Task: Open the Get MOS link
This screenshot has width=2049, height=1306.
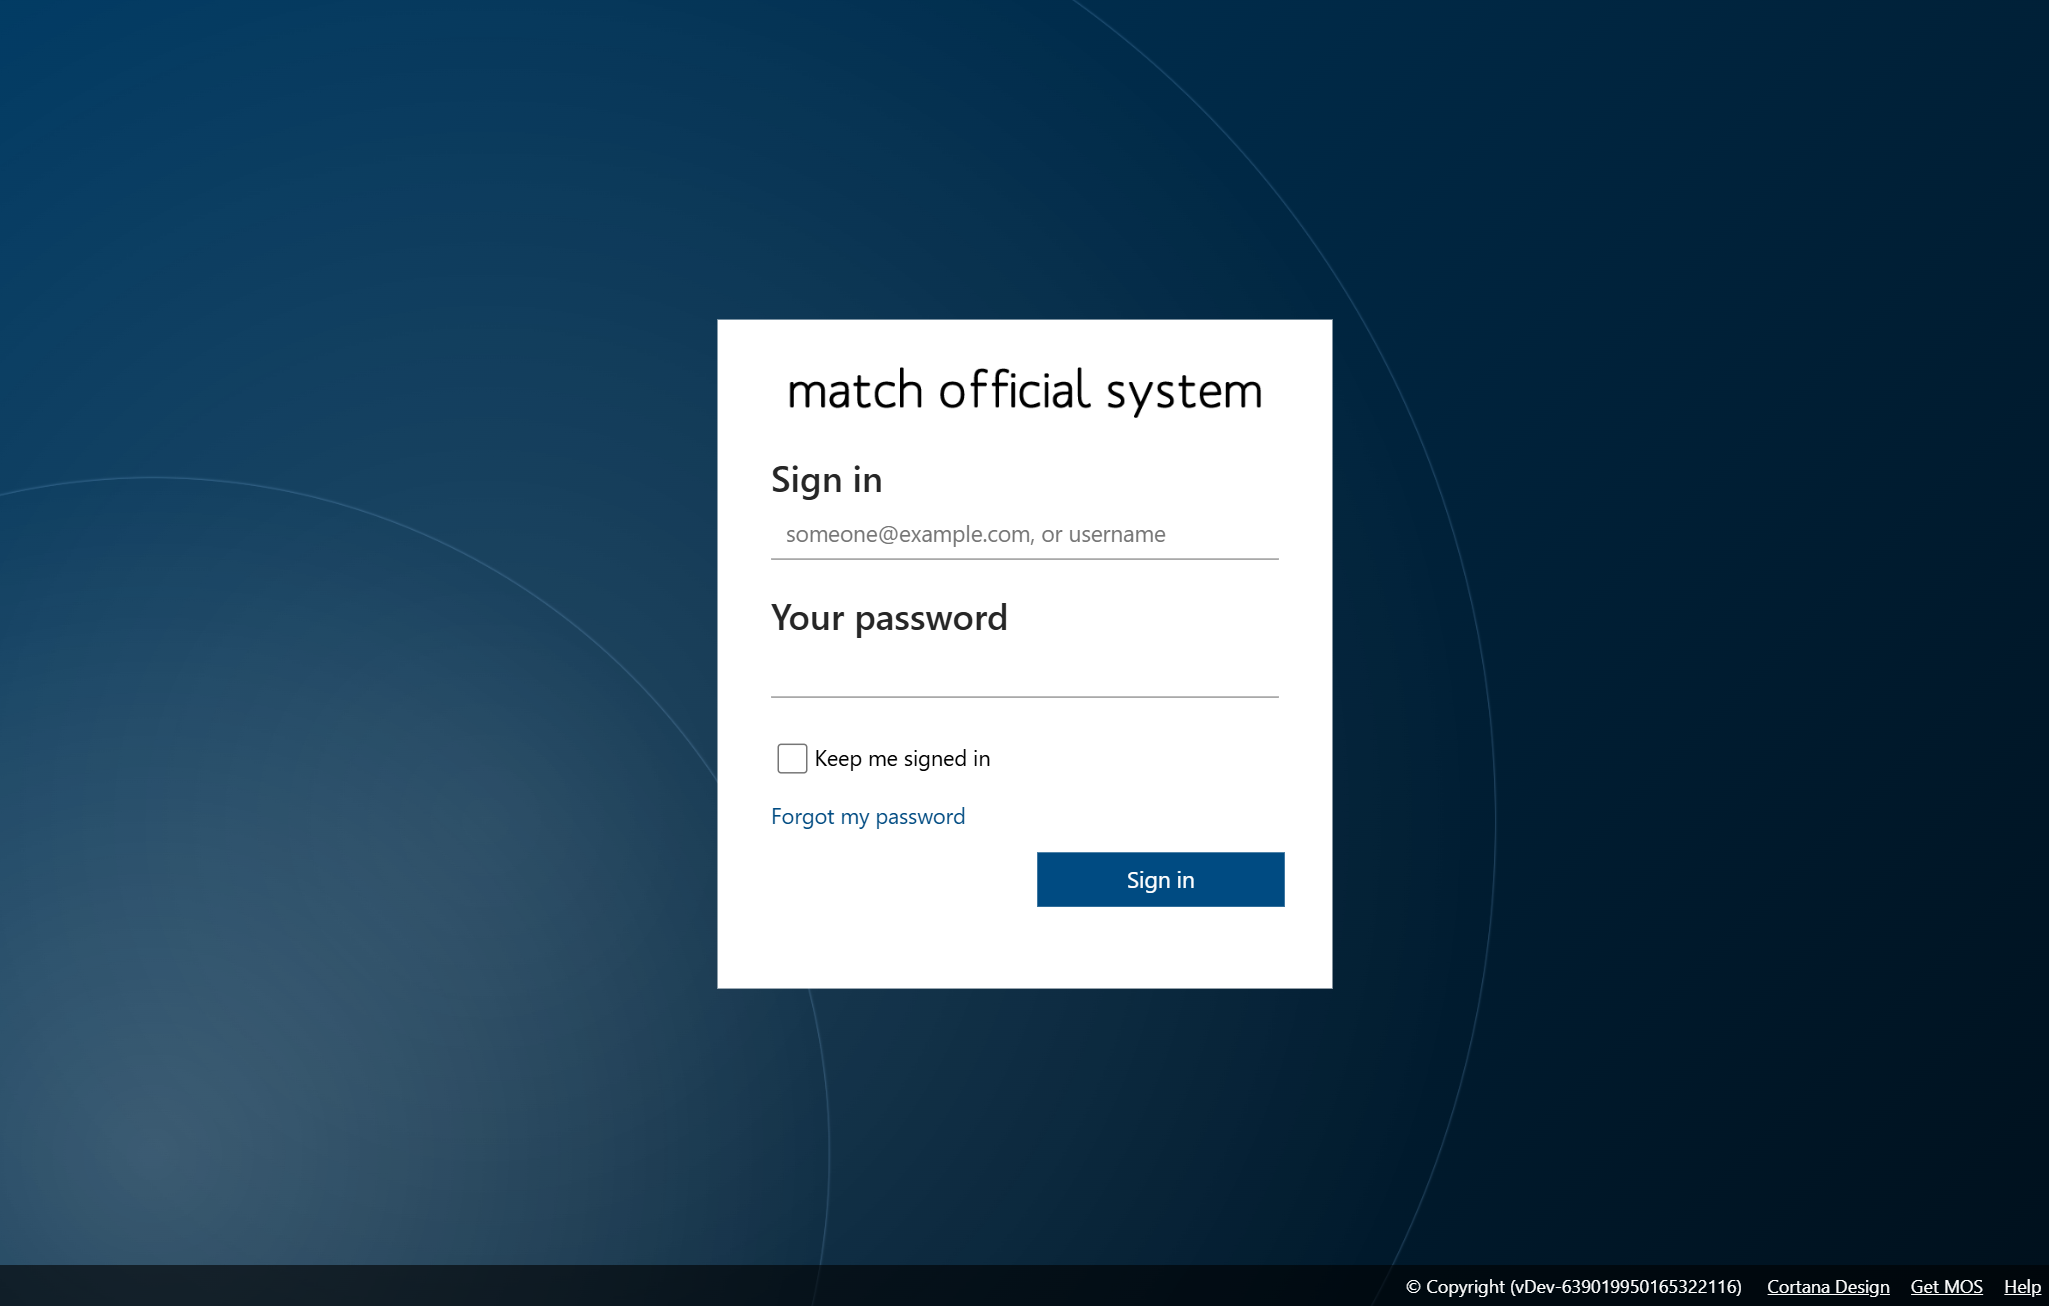Action: pyautogui.click(x=1946, y=1287)
